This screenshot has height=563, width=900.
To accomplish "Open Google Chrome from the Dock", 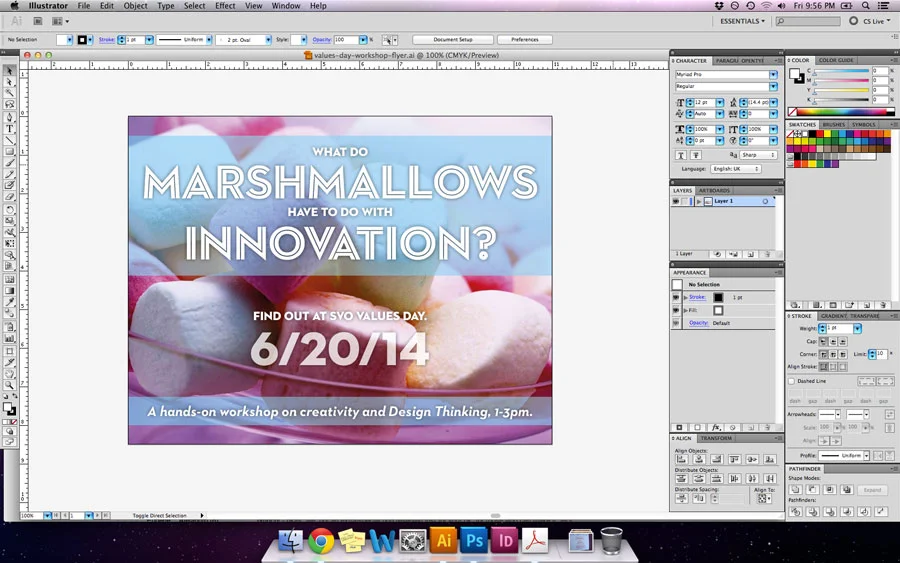I will point(321,541).
